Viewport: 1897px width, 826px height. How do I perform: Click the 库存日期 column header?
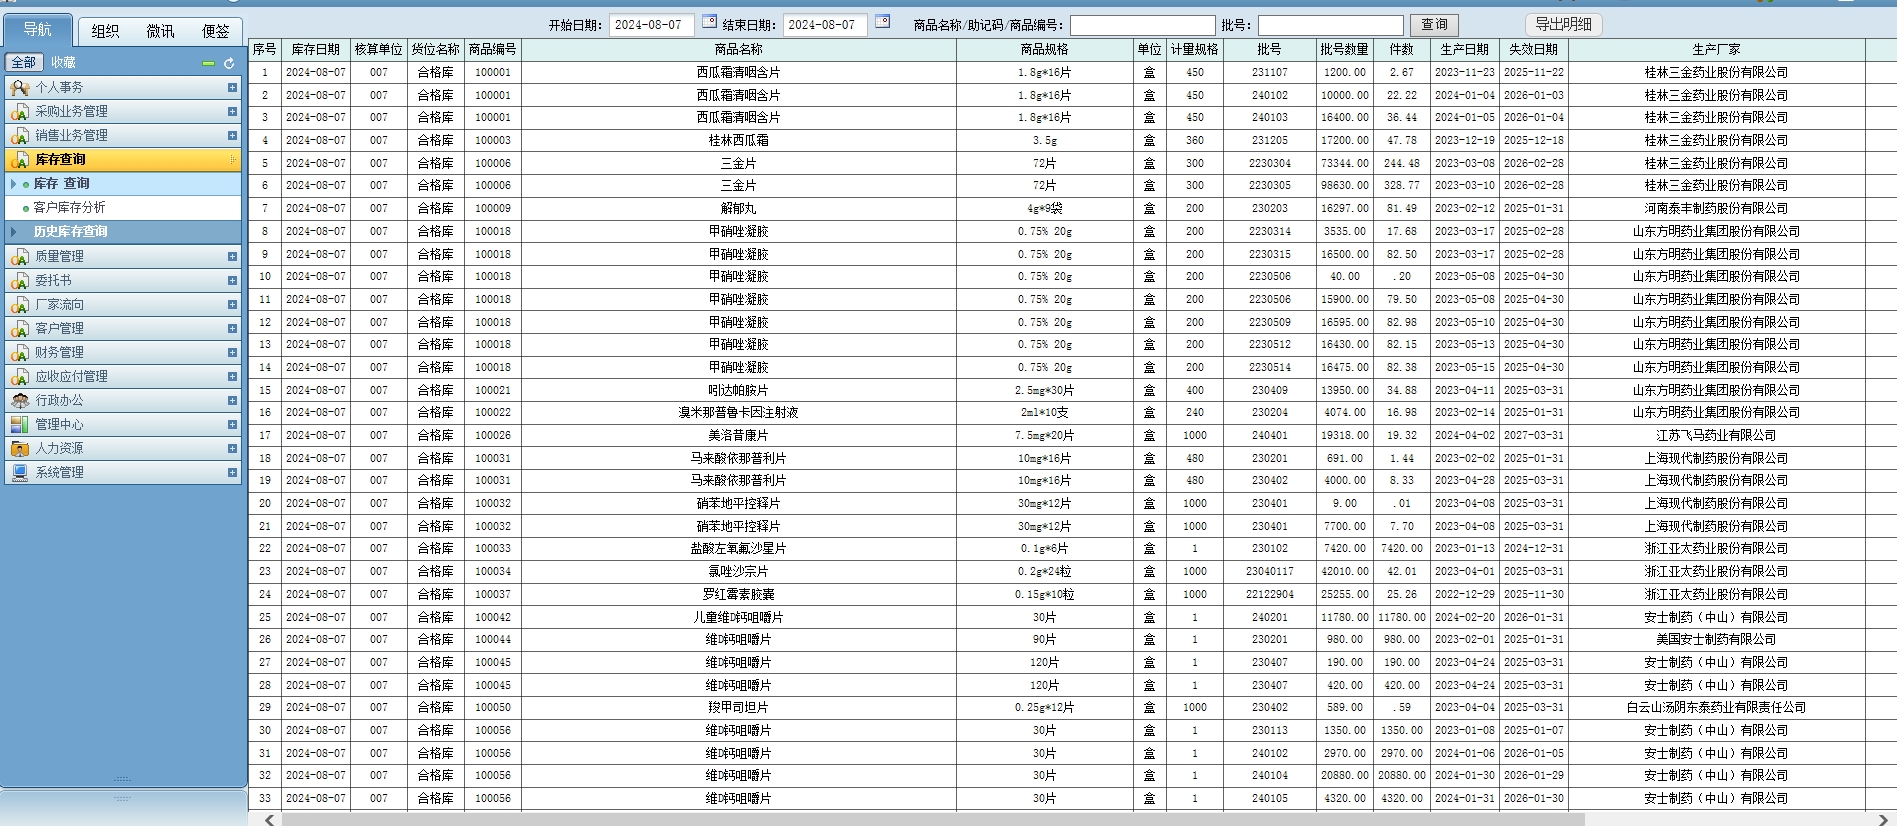[x=315, y=49]
